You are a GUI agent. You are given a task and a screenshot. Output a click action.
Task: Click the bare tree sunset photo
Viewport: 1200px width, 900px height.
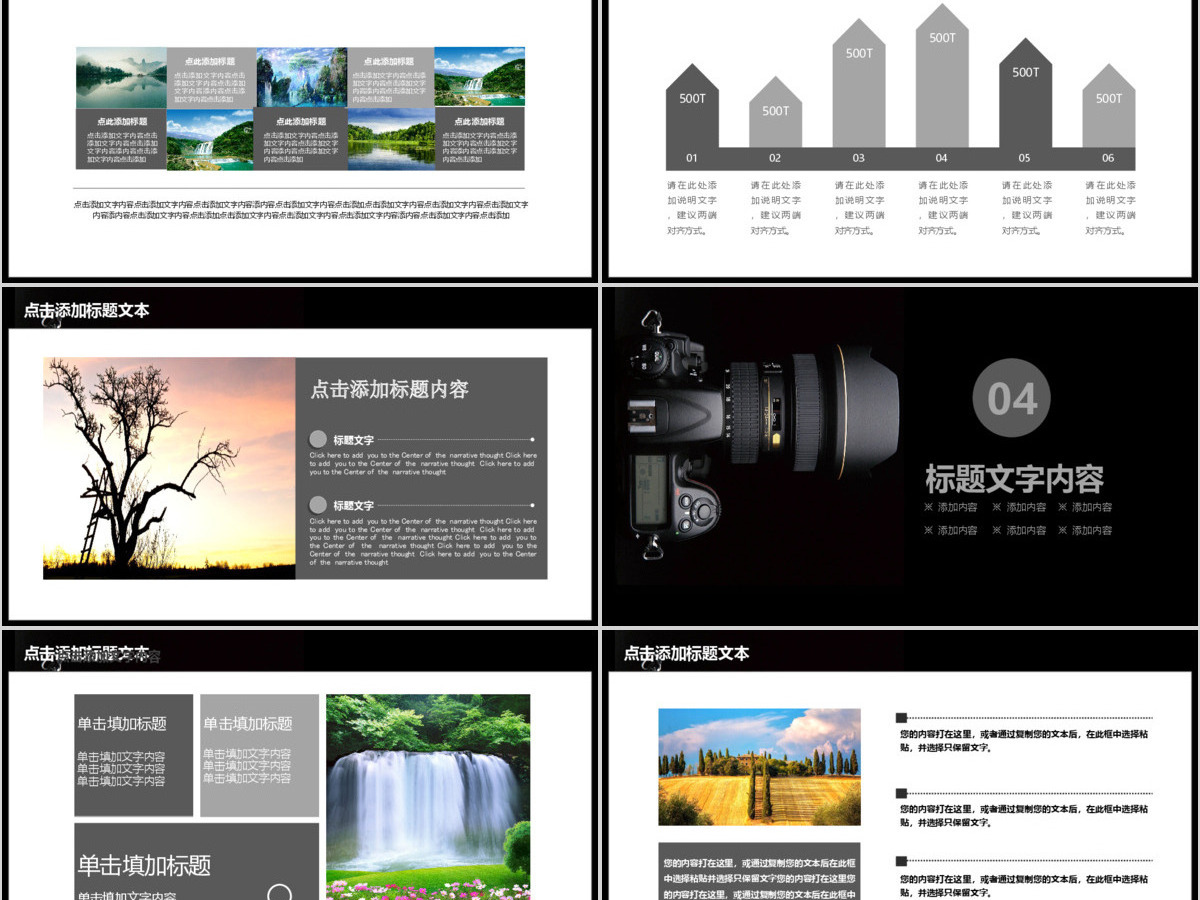pos(169,468)
